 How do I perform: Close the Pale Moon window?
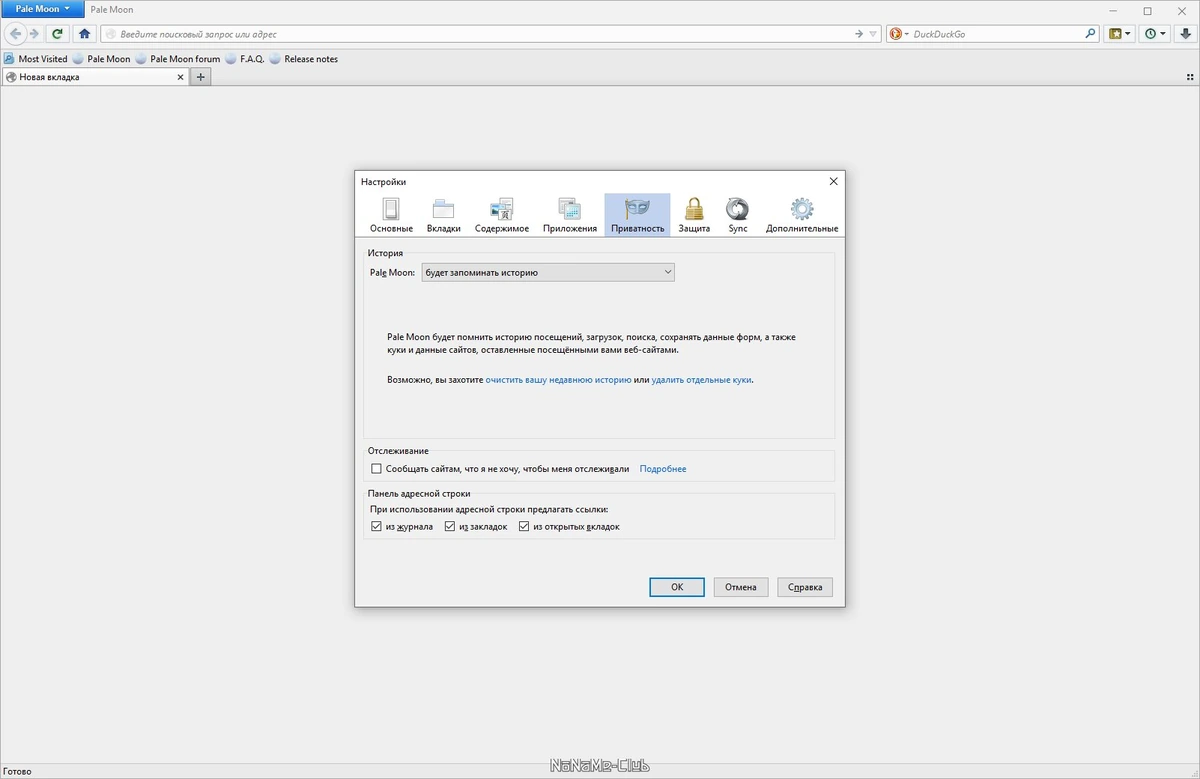pos(1180,10)
